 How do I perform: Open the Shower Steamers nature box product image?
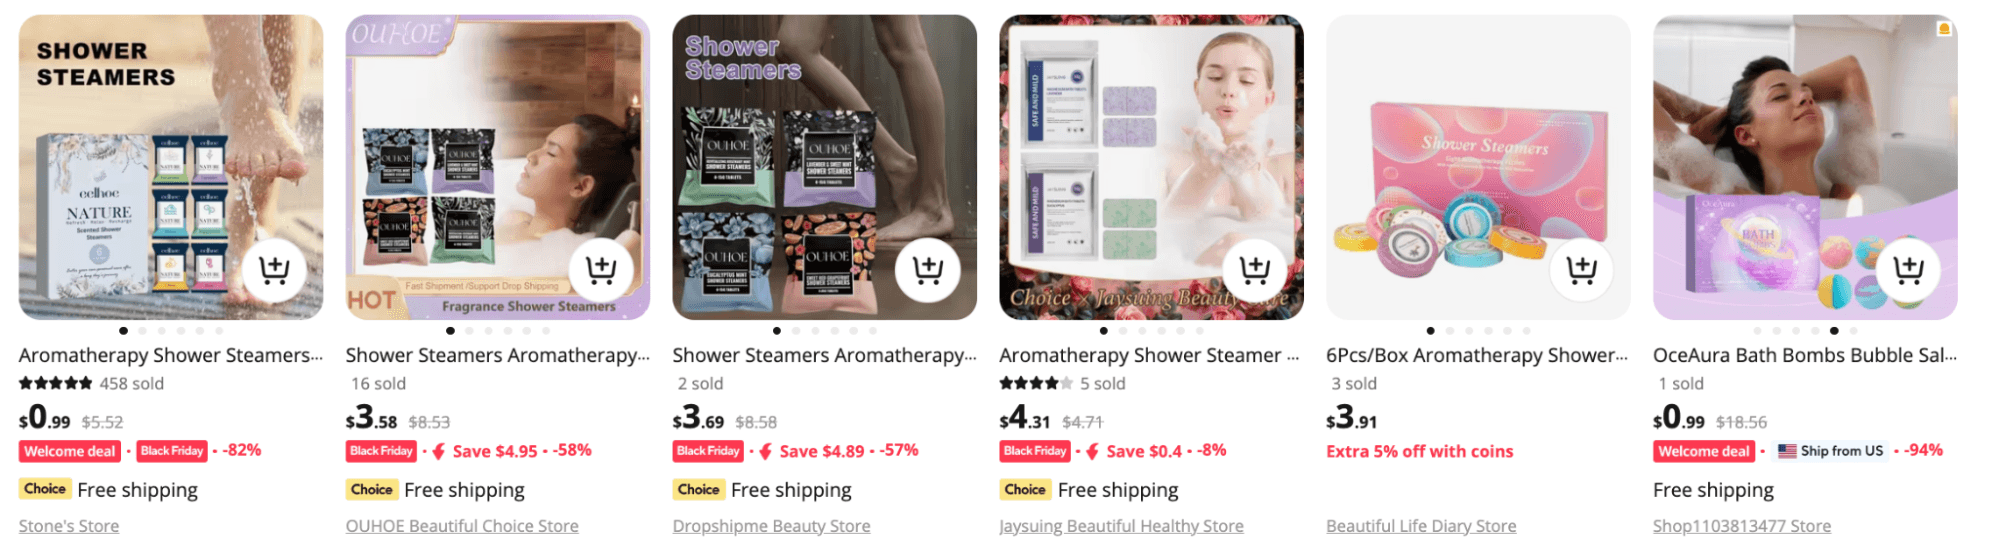click(x=171, y=167)
